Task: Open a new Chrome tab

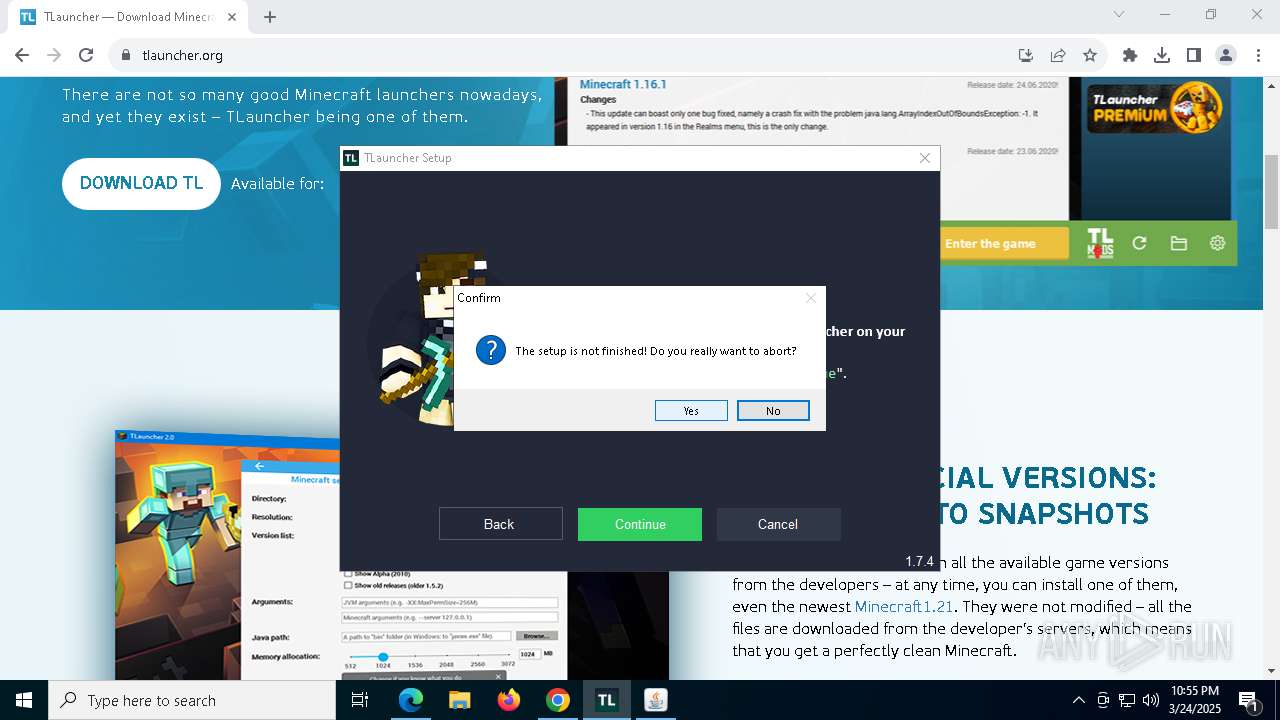Action: pos(270,17)
